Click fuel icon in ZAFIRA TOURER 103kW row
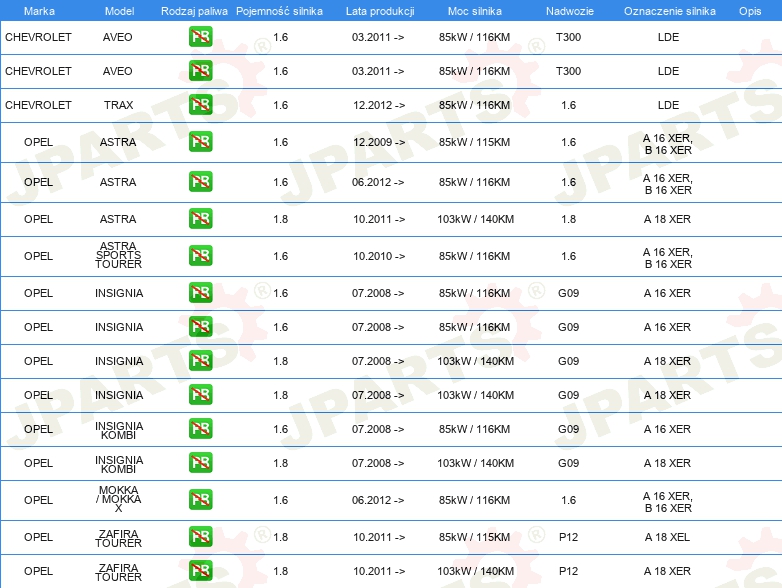Viewport: 782px width, 588px height. pyautogui.click(x=200, y=571)
